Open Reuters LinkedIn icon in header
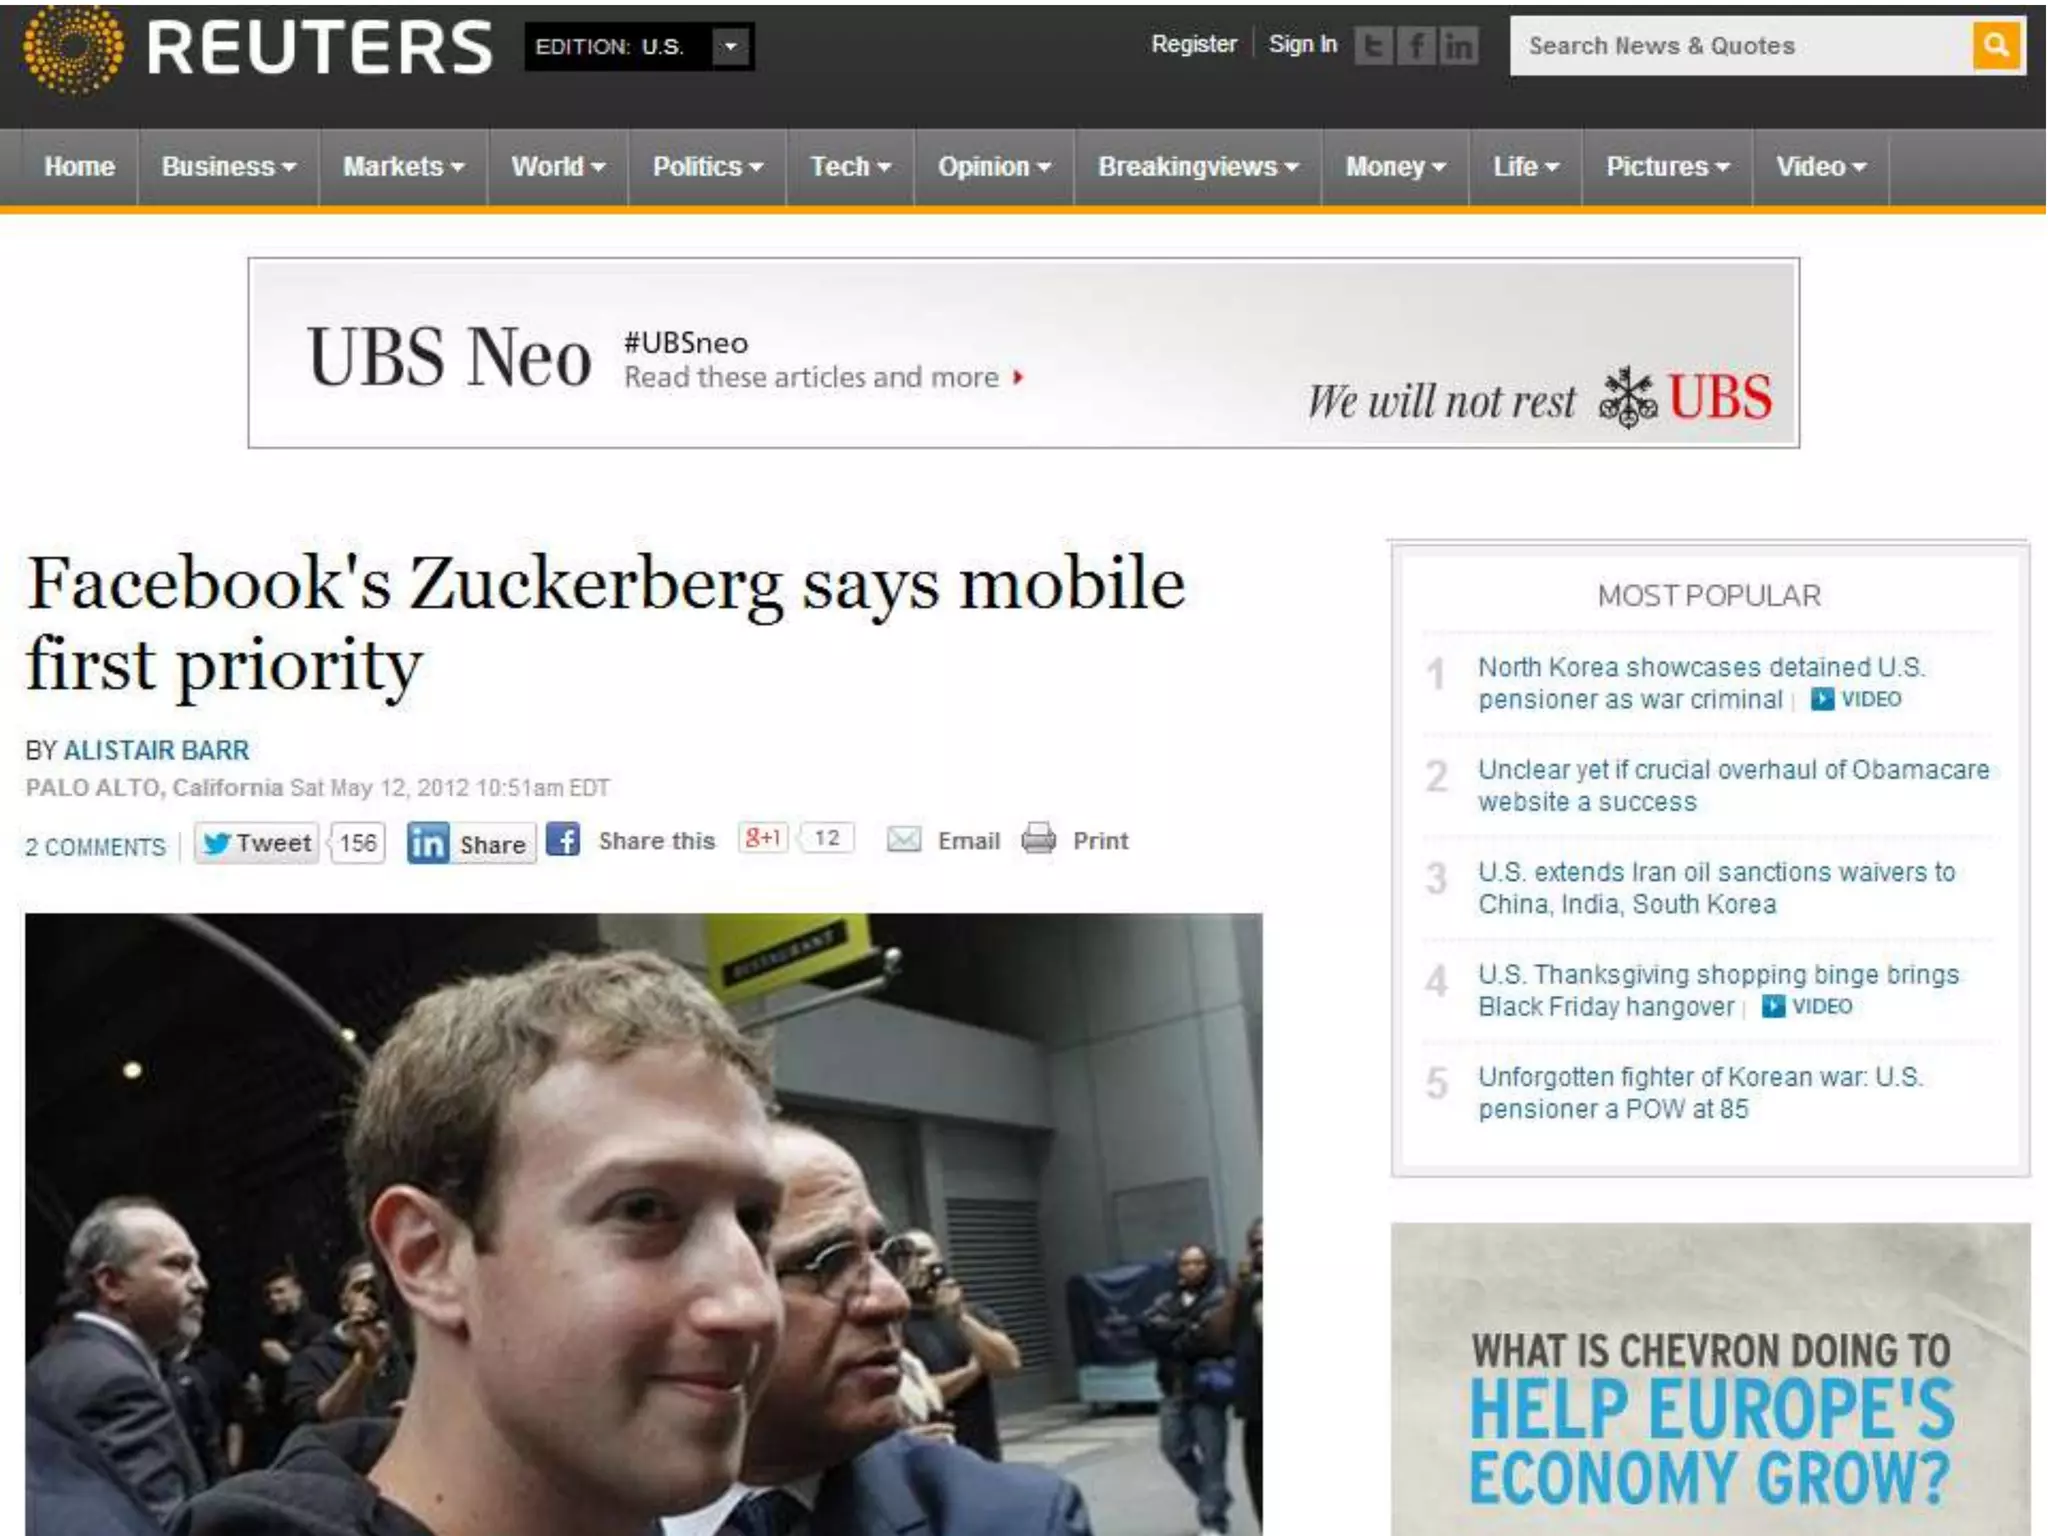The height and width of the screenshot is (1536, 2048). coord(1459,45)
